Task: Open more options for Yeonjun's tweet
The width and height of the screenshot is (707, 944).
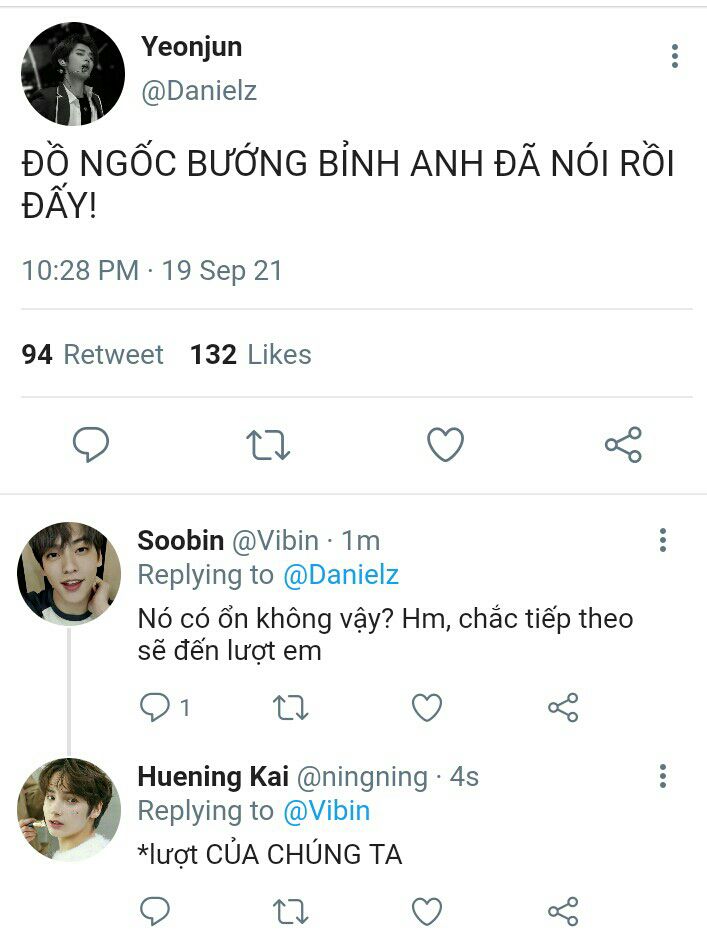Action: point(674,56)
